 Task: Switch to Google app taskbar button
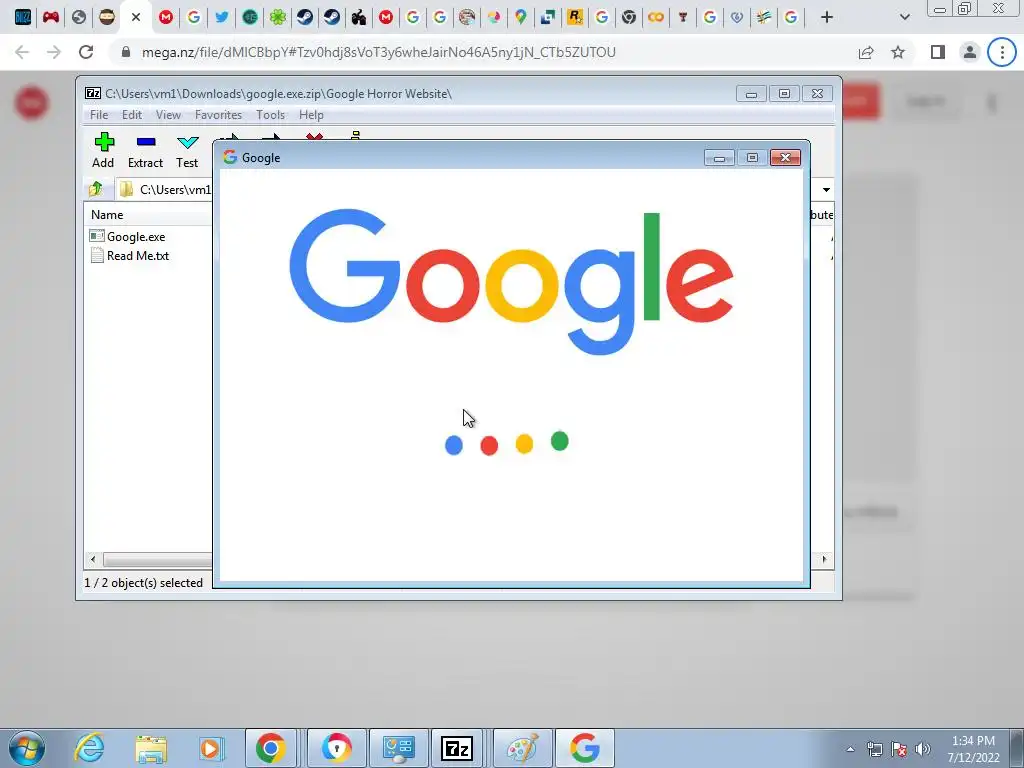pos(584,748)
